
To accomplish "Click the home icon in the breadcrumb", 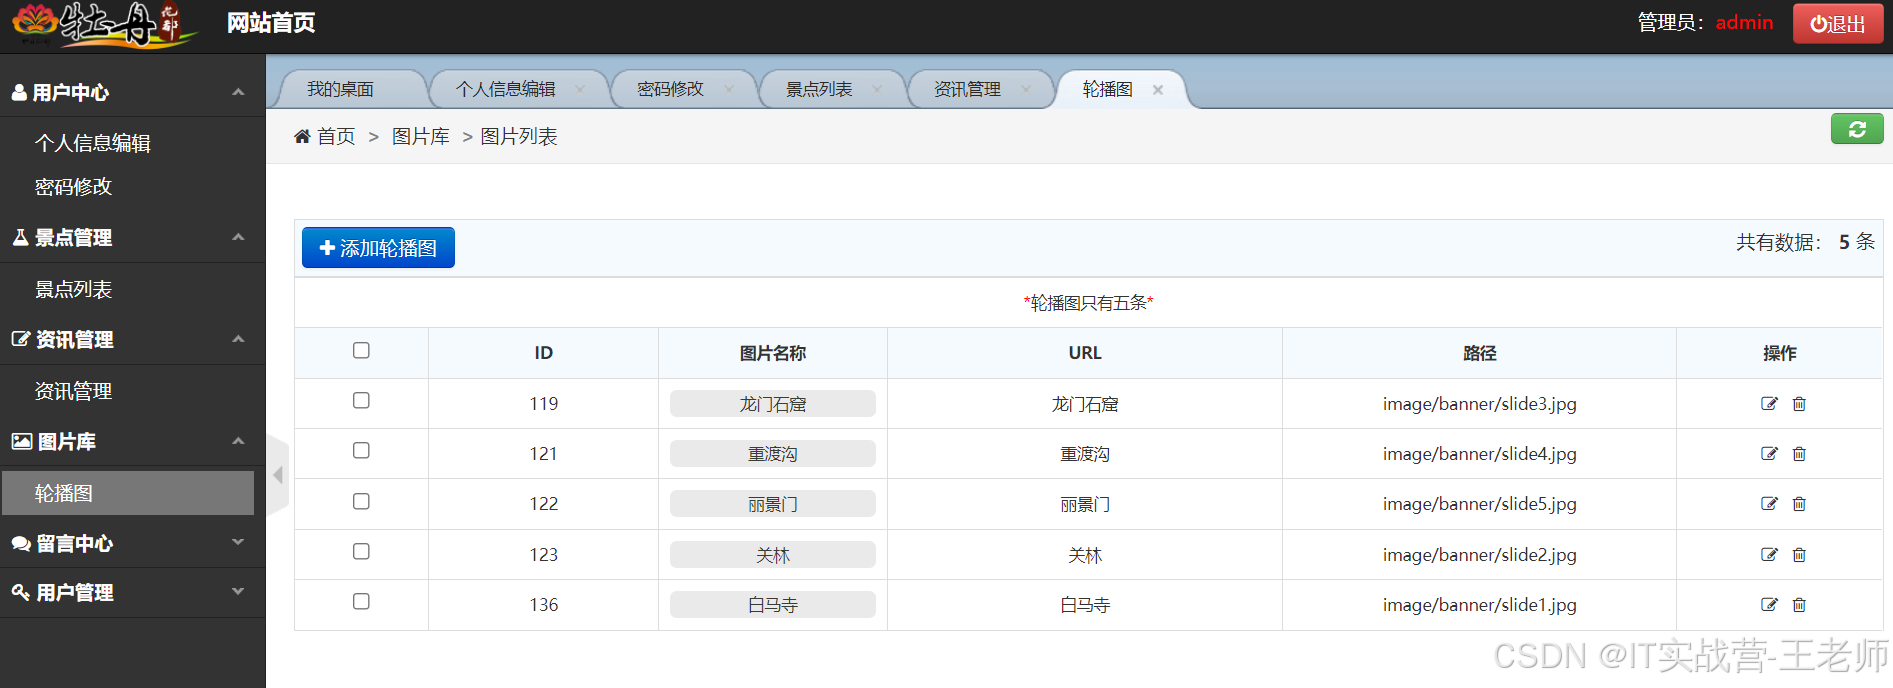I will pyautogui.click(x=302, y=136).
